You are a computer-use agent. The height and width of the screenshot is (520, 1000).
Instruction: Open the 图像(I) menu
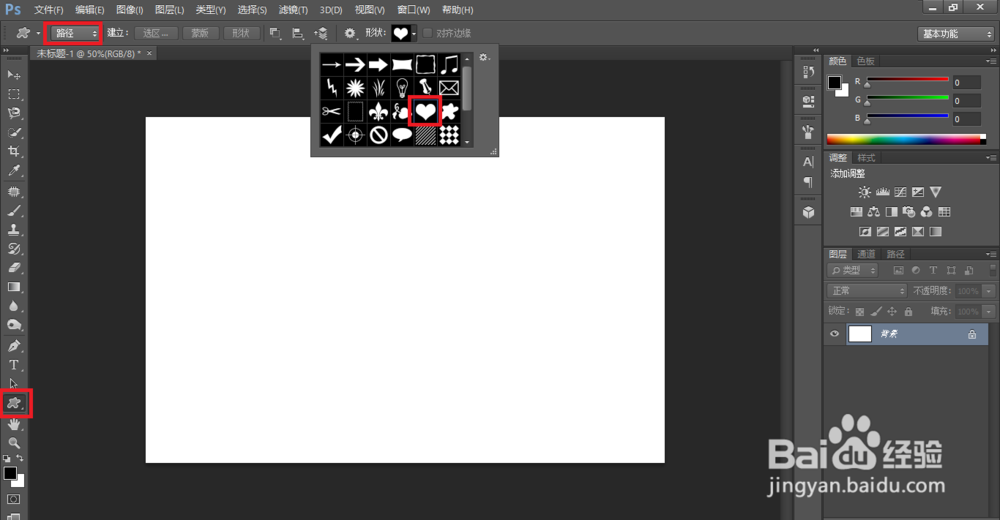129,10
